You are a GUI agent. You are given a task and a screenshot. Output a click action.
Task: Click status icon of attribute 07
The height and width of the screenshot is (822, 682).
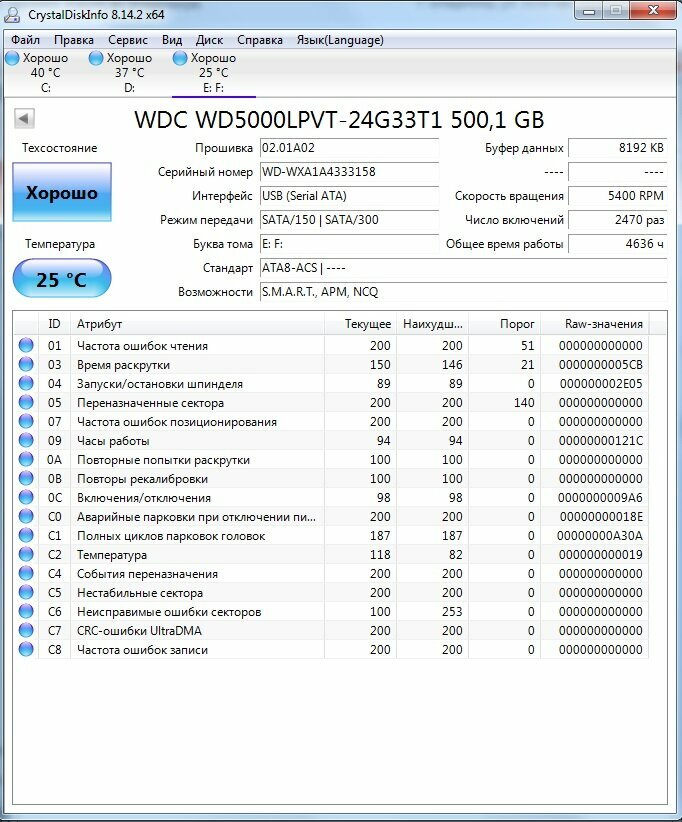coord(26,421)
